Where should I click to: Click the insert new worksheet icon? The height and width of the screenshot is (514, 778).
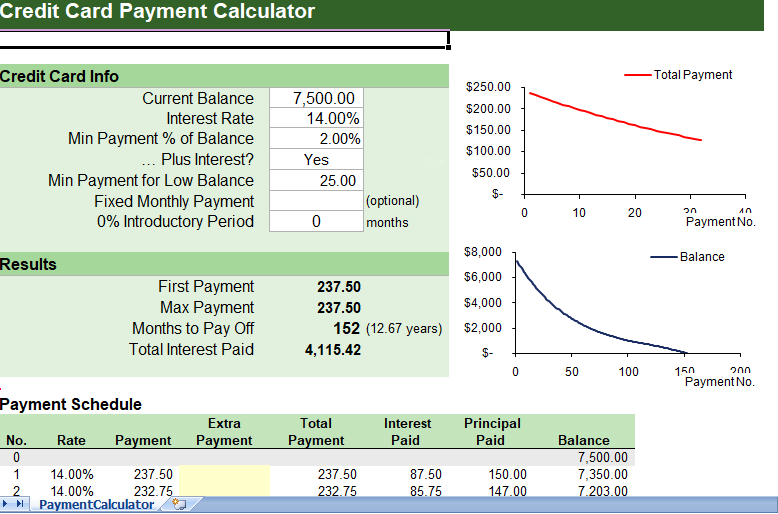(179, 505)
